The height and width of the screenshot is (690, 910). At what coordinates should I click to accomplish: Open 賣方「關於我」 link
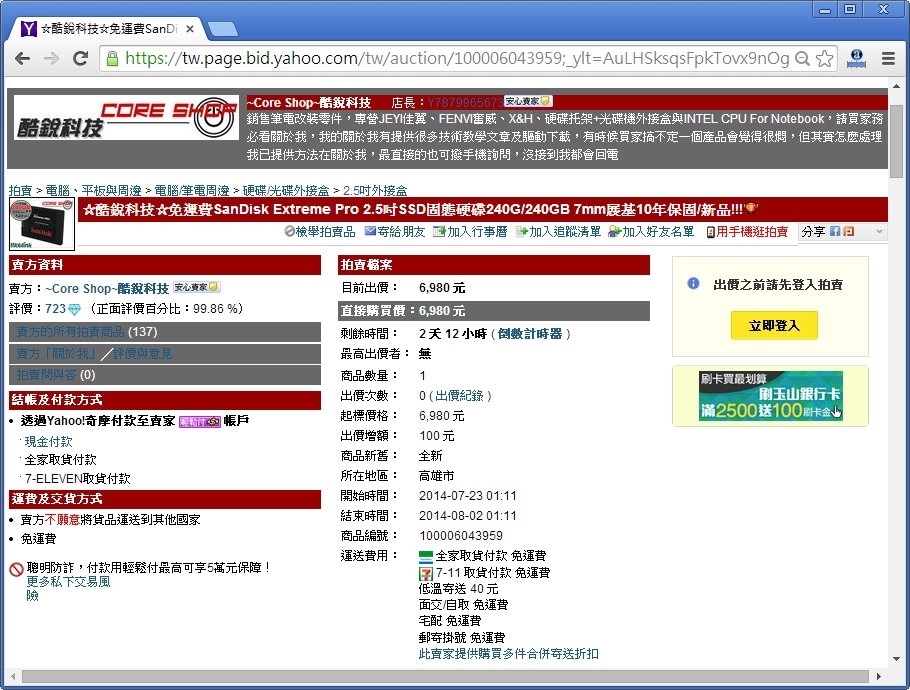click(x=56, y=353)
